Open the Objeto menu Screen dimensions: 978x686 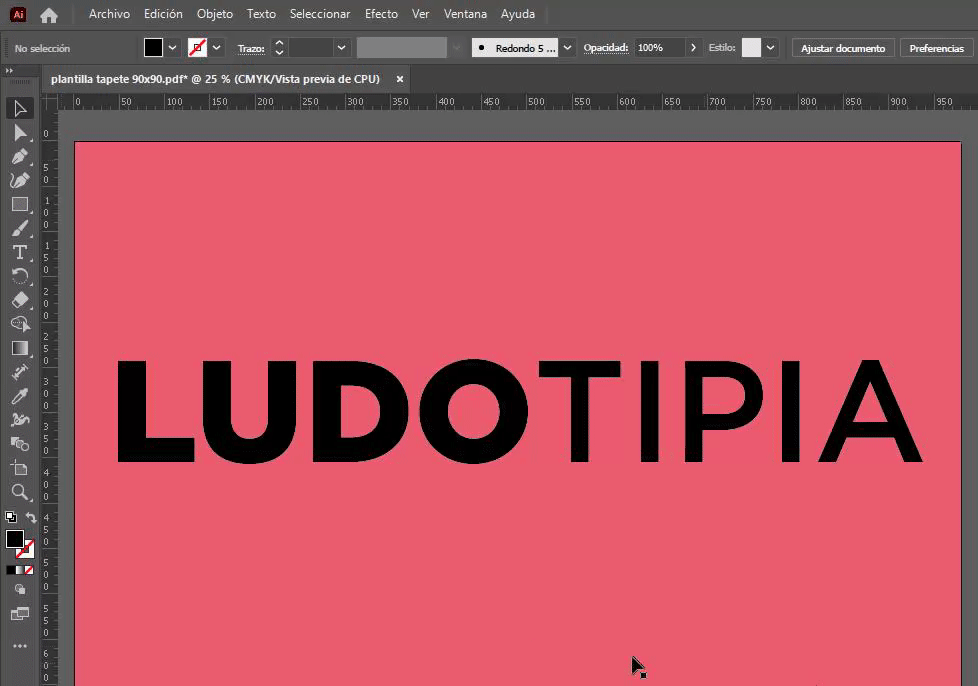coord(215,14)
